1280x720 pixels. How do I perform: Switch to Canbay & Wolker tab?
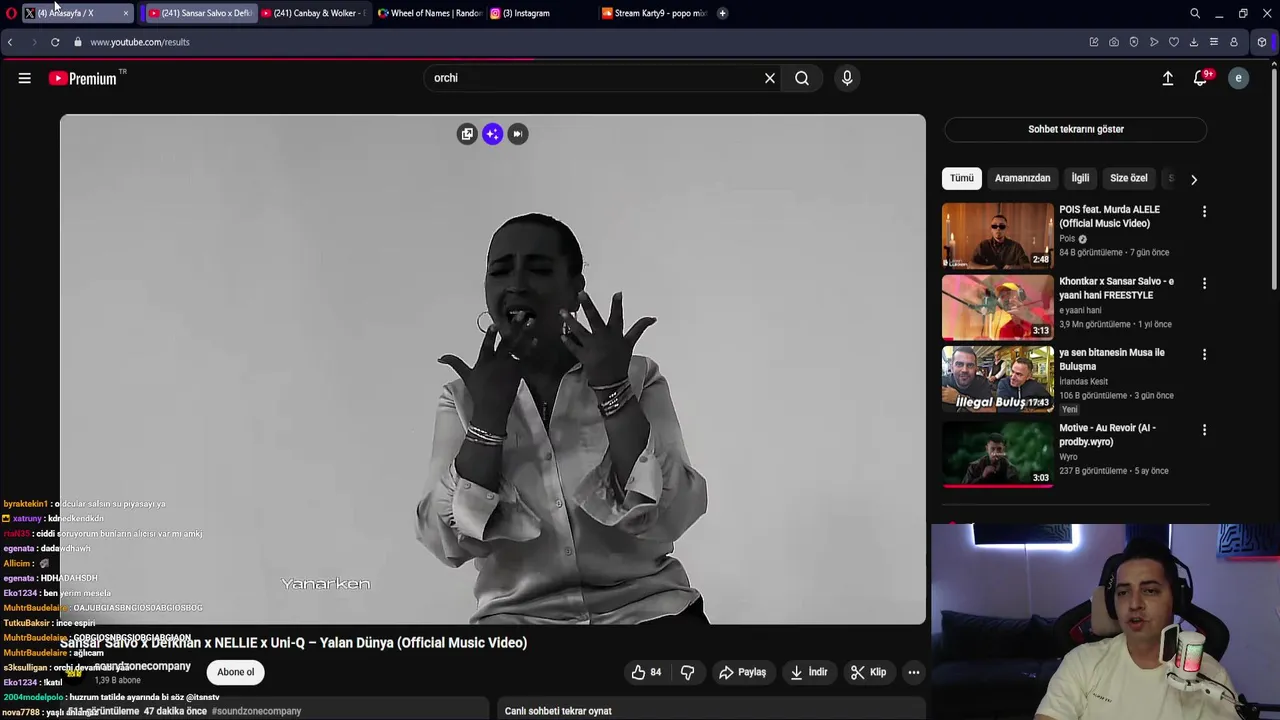[x=312, y=13]
